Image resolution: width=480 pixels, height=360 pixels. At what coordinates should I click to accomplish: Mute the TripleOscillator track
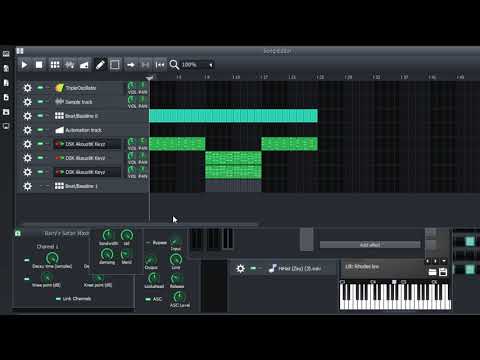click(40, 88)
